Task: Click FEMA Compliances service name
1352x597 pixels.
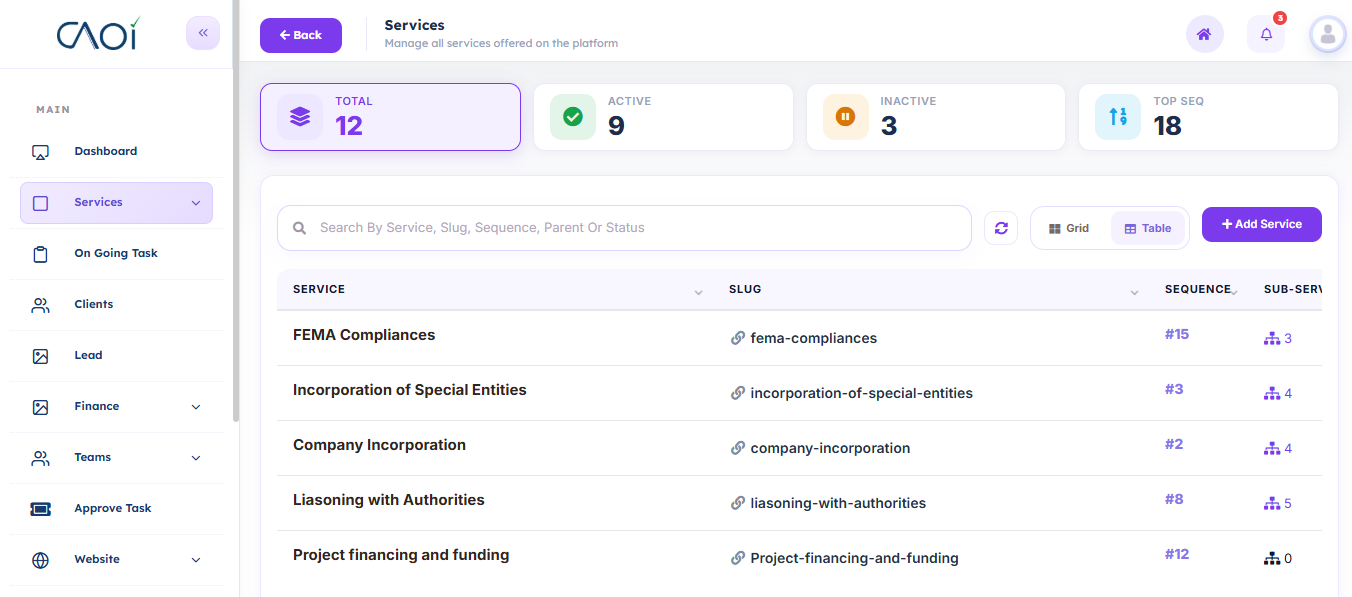Action: (364, 335)
